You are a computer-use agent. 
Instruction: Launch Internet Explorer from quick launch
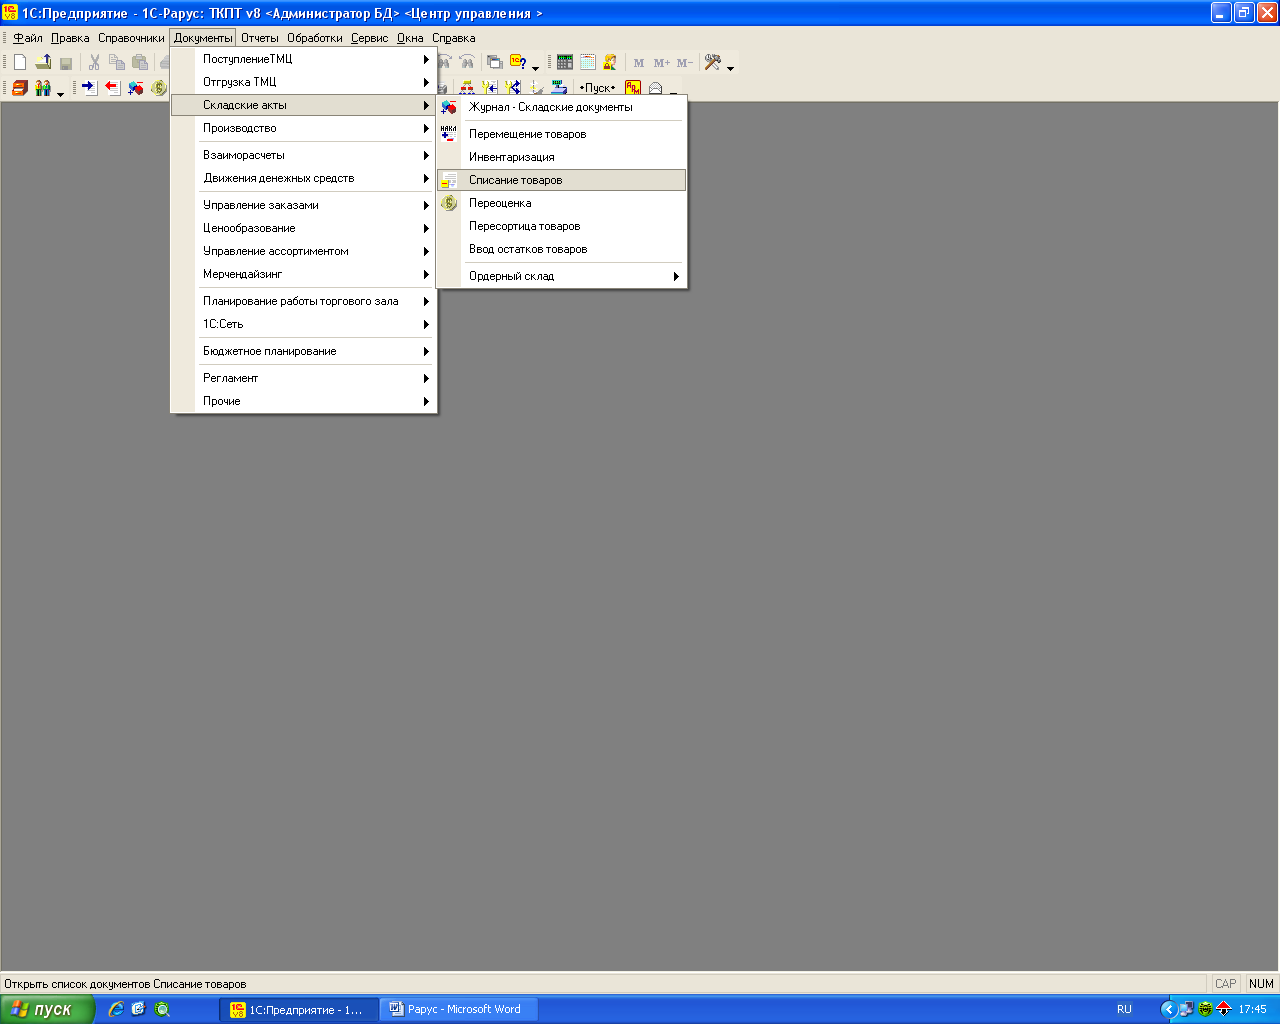coord(116,1009)
